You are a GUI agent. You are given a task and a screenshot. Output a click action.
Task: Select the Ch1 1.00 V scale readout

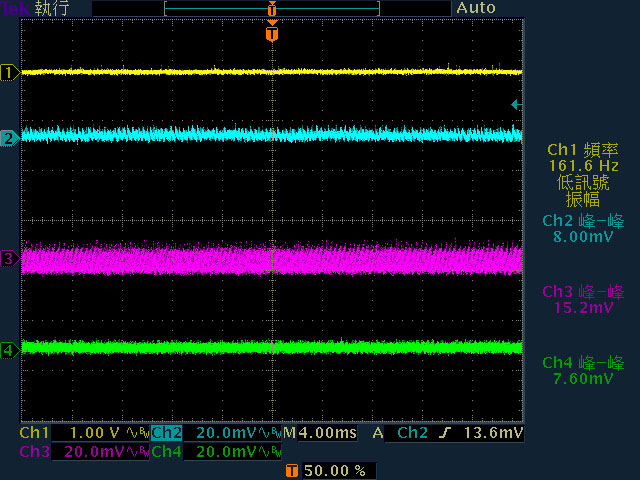[94, 433]
